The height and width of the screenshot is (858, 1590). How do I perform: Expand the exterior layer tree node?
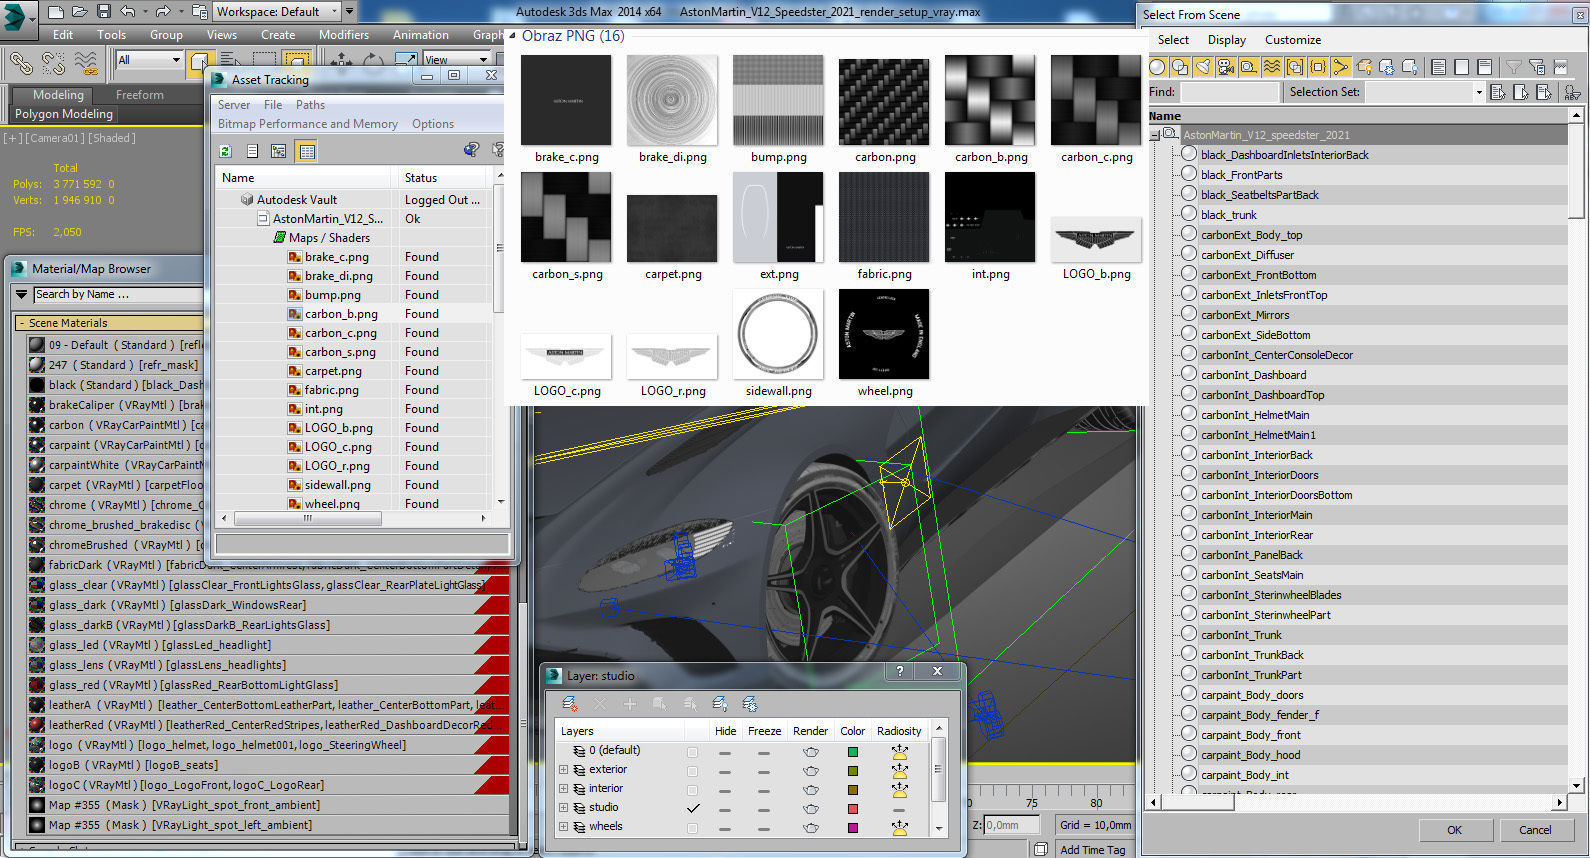pyautogui.click(x=563, y=770)
